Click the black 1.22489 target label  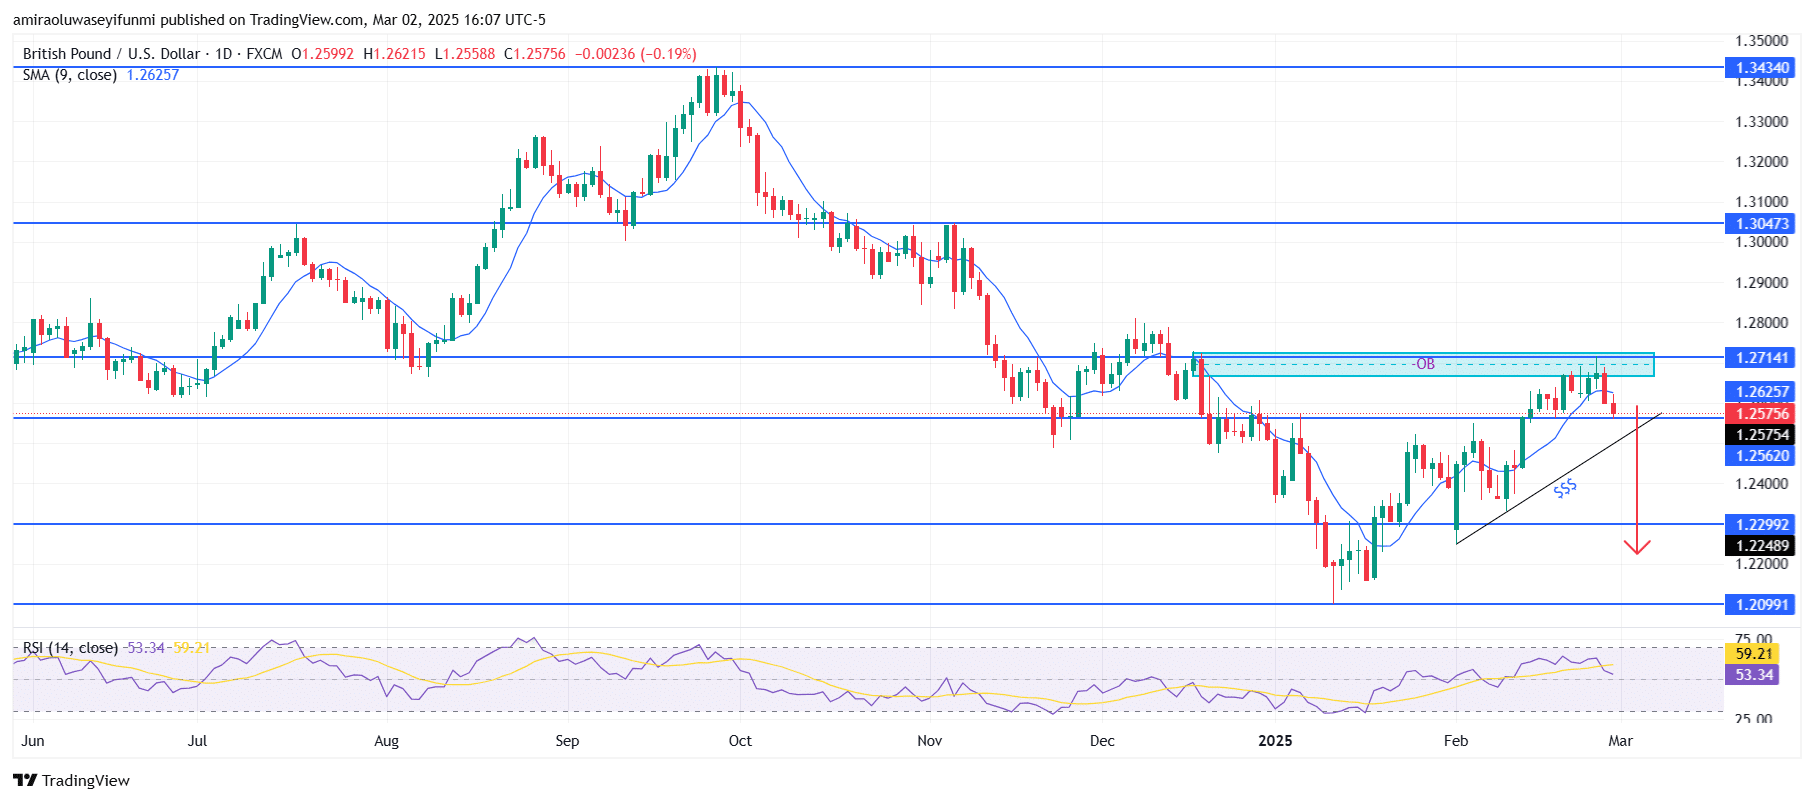(1761, 545)
